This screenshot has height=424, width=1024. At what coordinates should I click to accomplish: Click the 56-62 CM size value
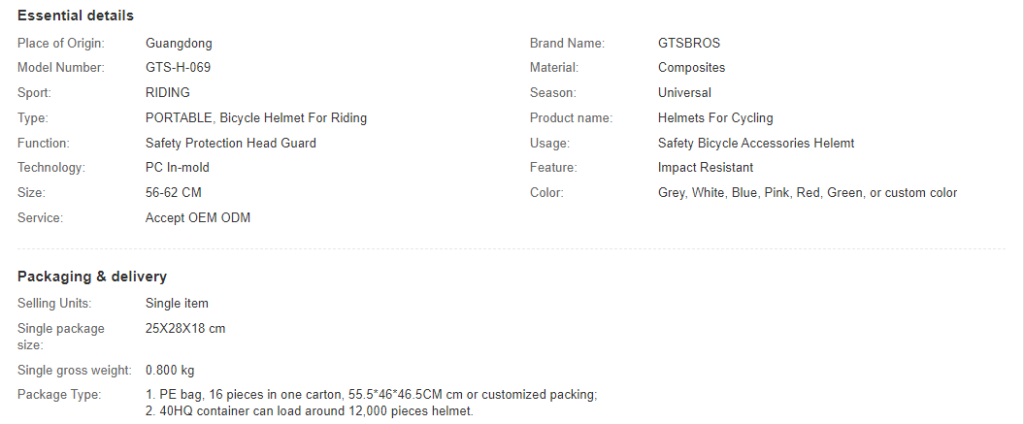(x=173, y=193)
